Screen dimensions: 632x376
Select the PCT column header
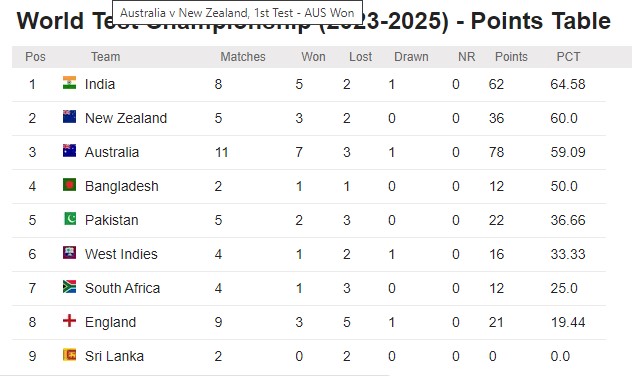[x=568, y=57]
